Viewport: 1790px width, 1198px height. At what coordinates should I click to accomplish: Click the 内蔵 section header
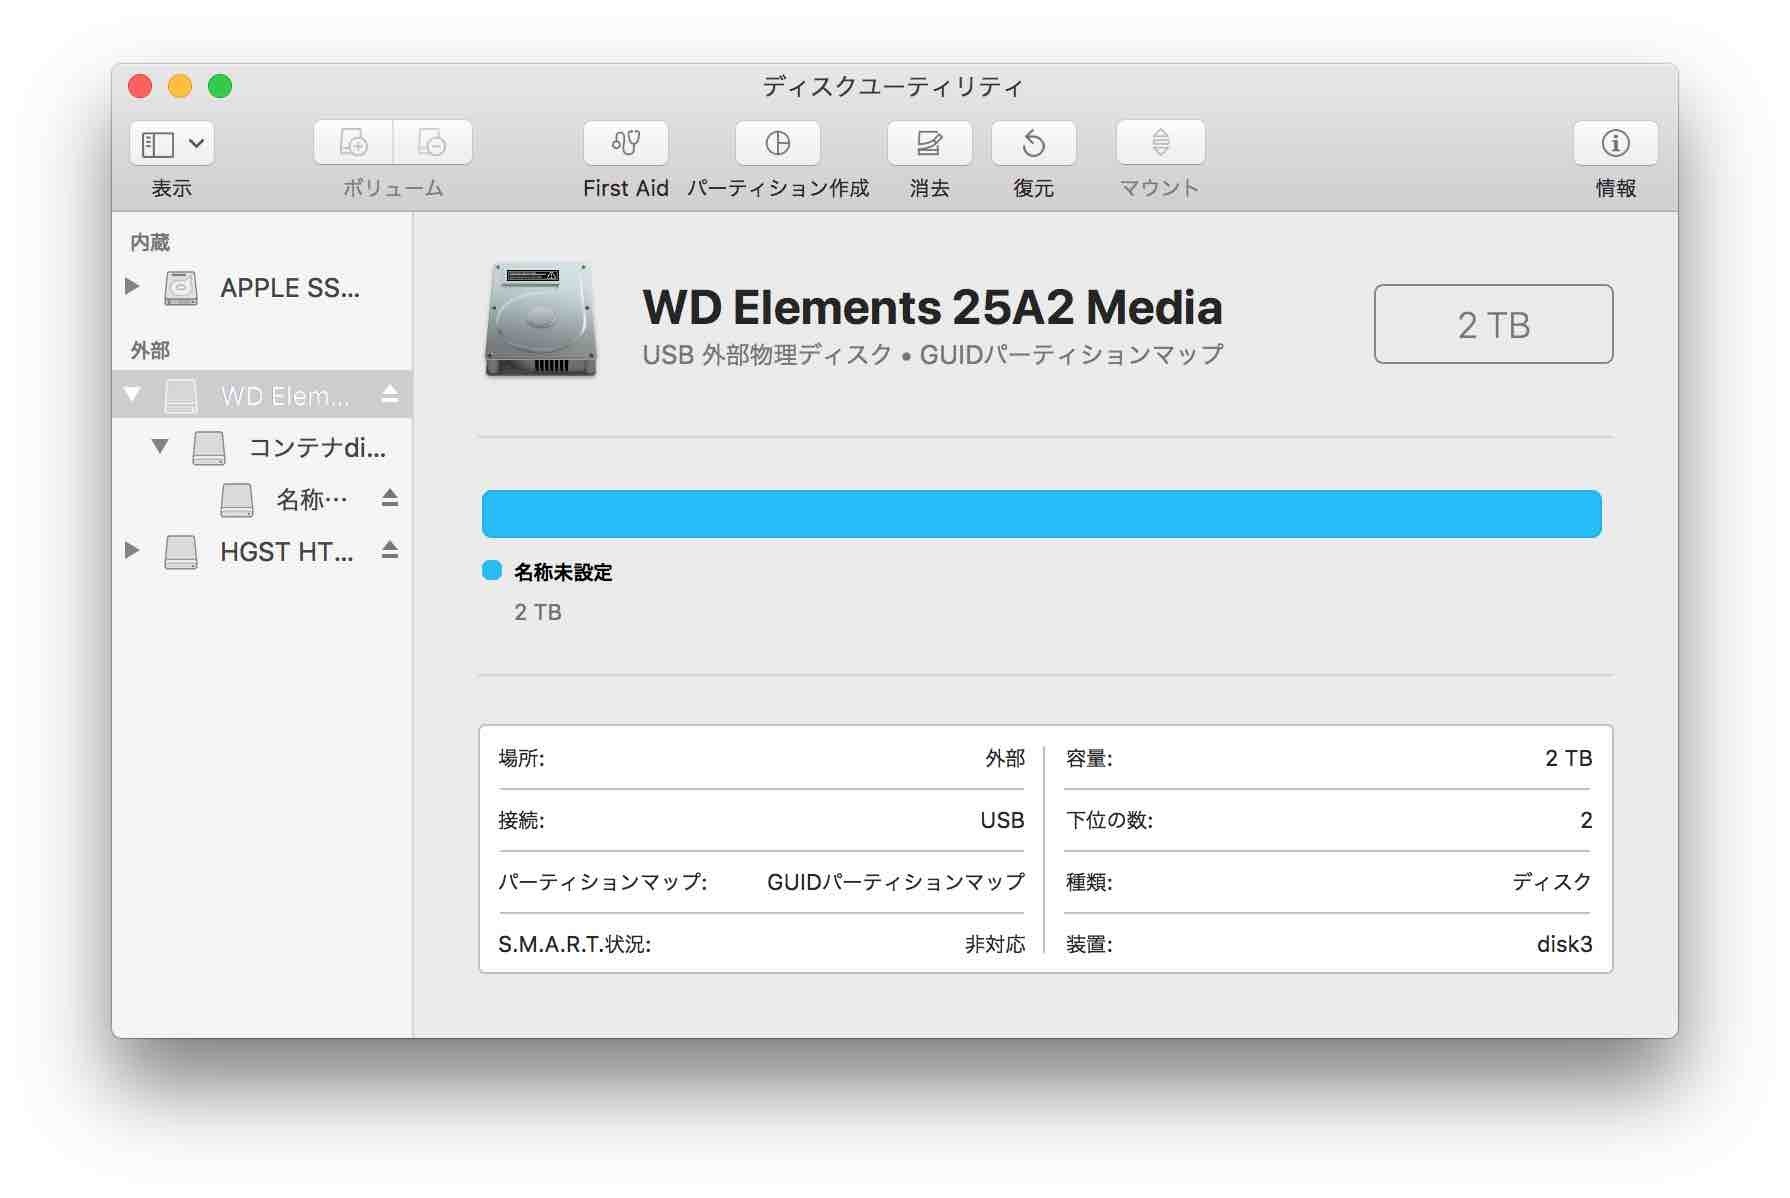click(150, 242)
